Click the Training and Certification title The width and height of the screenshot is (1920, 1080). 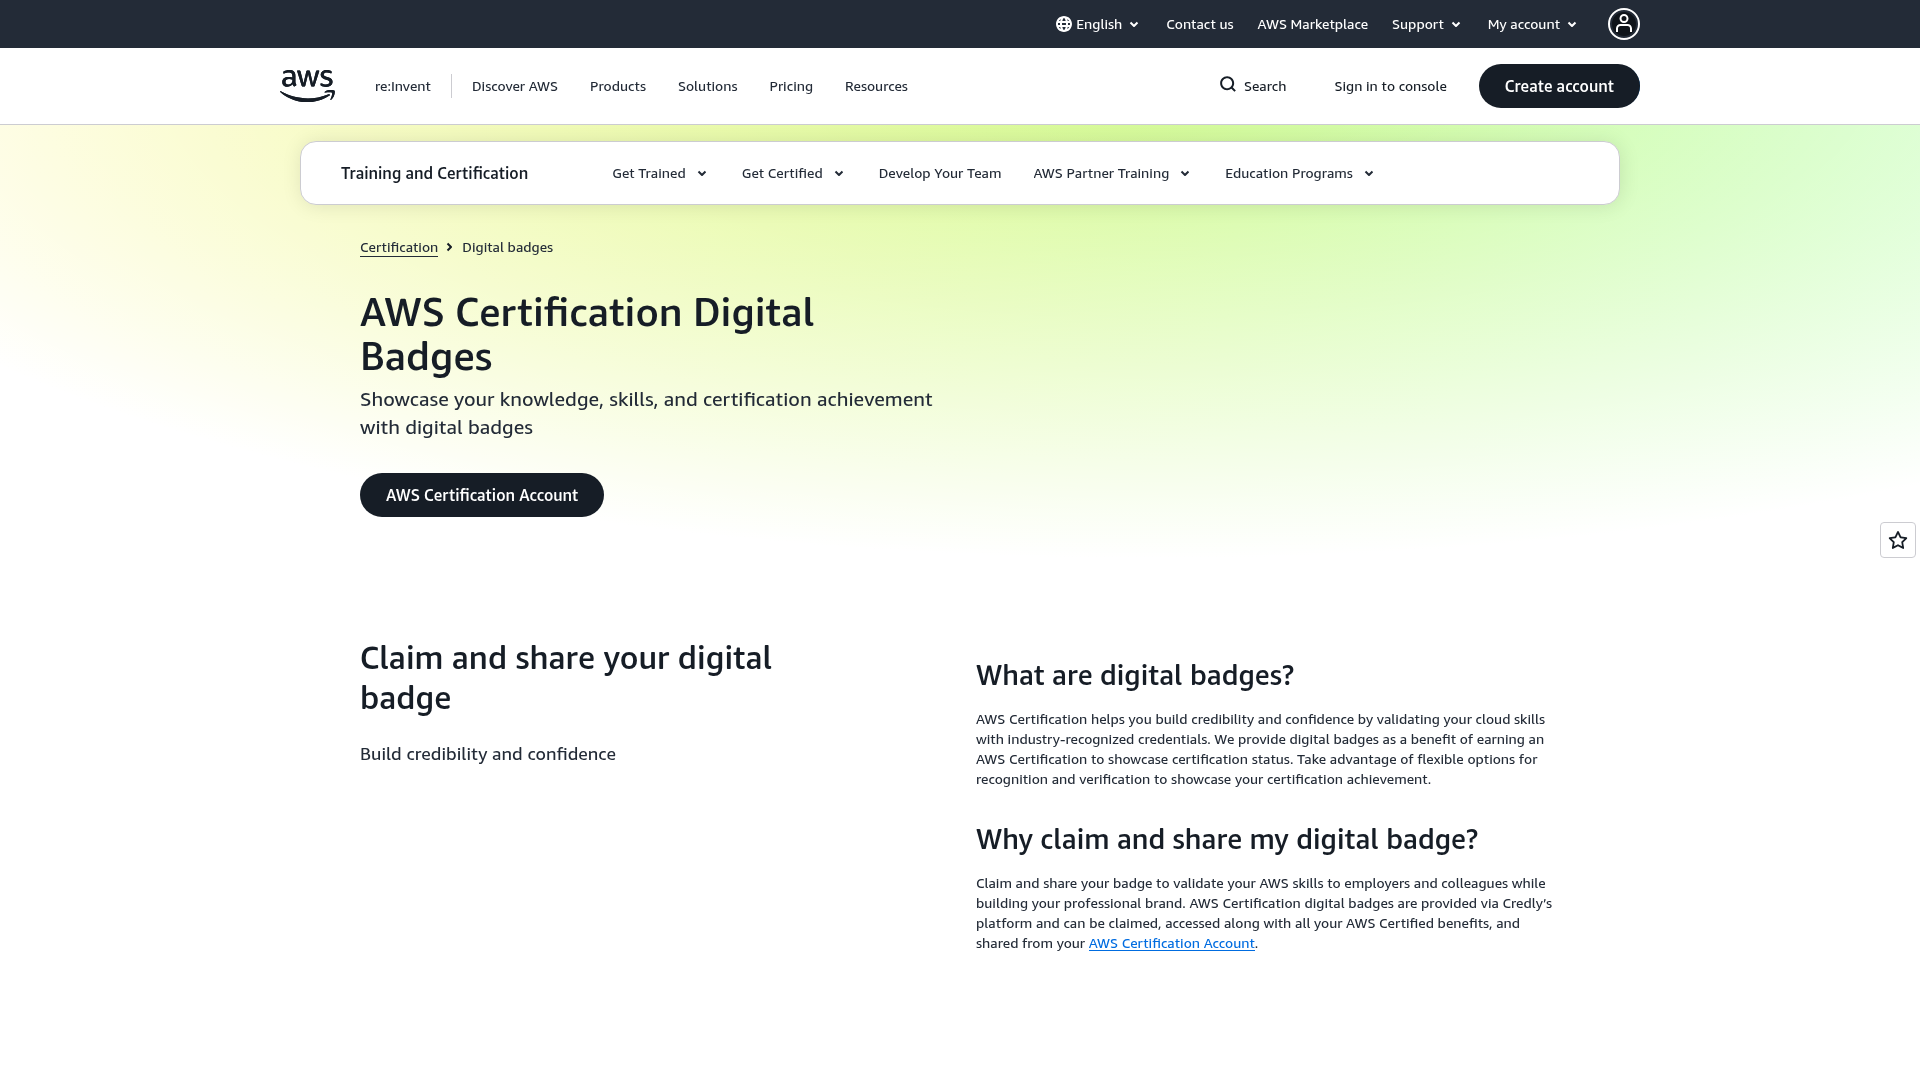(x=434, y=173)
